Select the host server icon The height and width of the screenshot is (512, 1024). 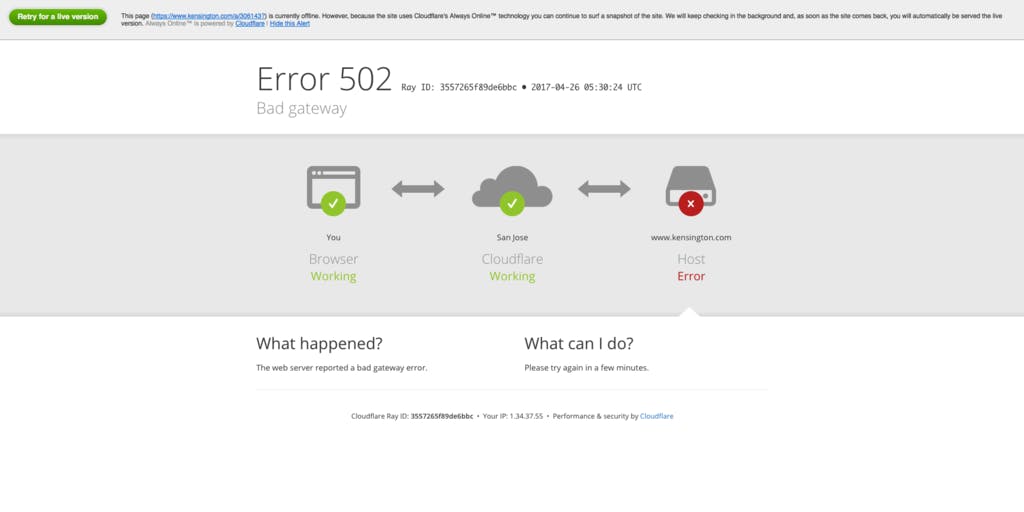pos(691,186)
